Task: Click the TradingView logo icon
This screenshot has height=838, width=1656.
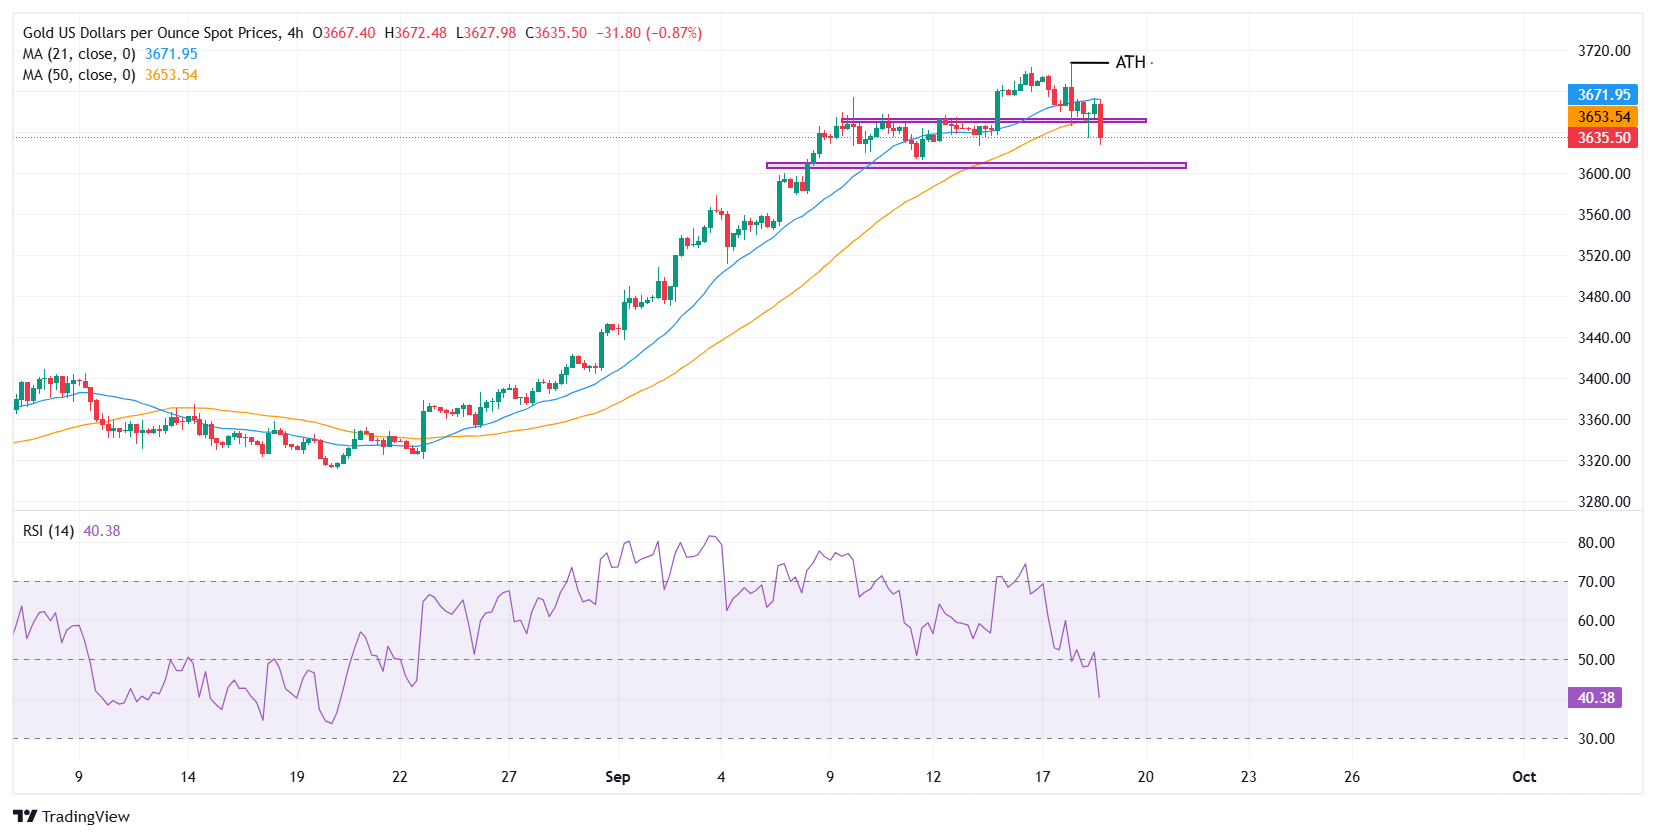Action: point(26,816)
